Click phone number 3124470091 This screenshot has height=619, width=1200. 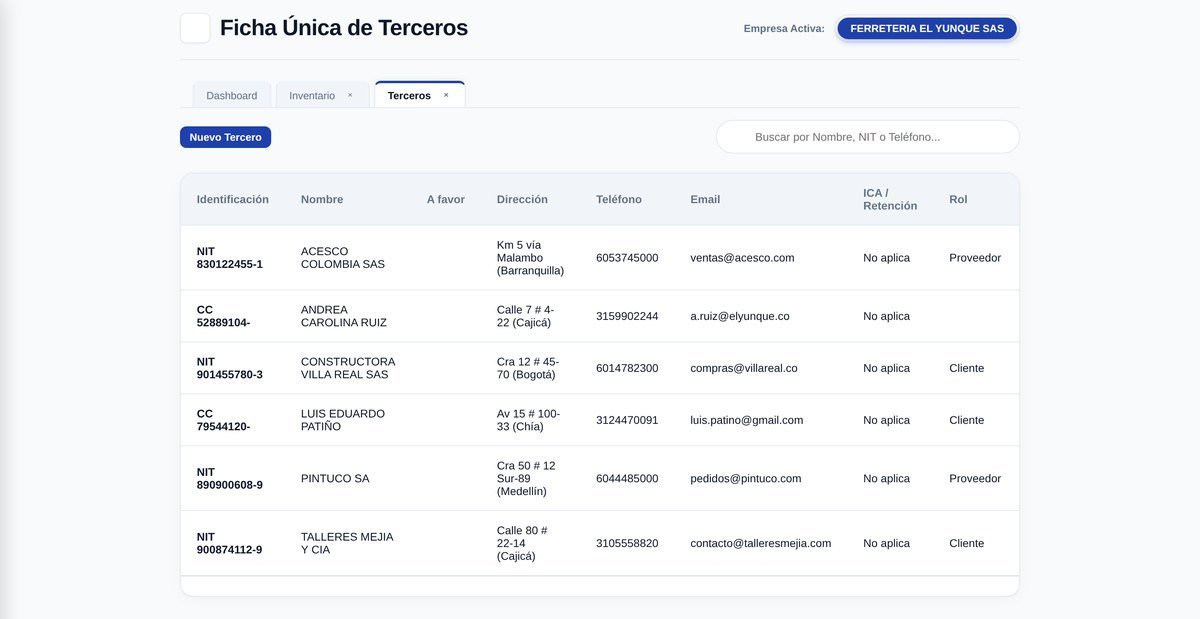pyautogui.click(x=627, y=420)
